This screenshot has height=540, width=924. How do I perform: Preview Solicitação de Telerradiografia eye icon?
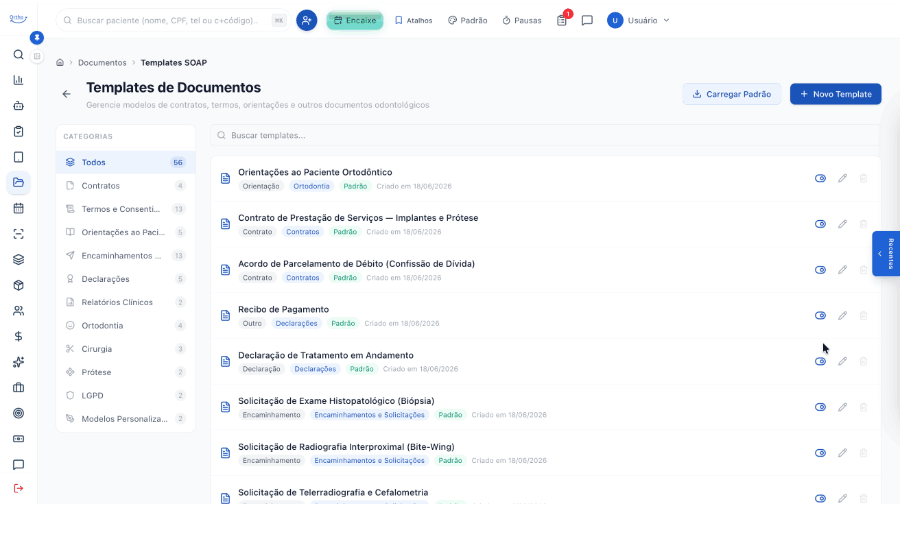820,498
